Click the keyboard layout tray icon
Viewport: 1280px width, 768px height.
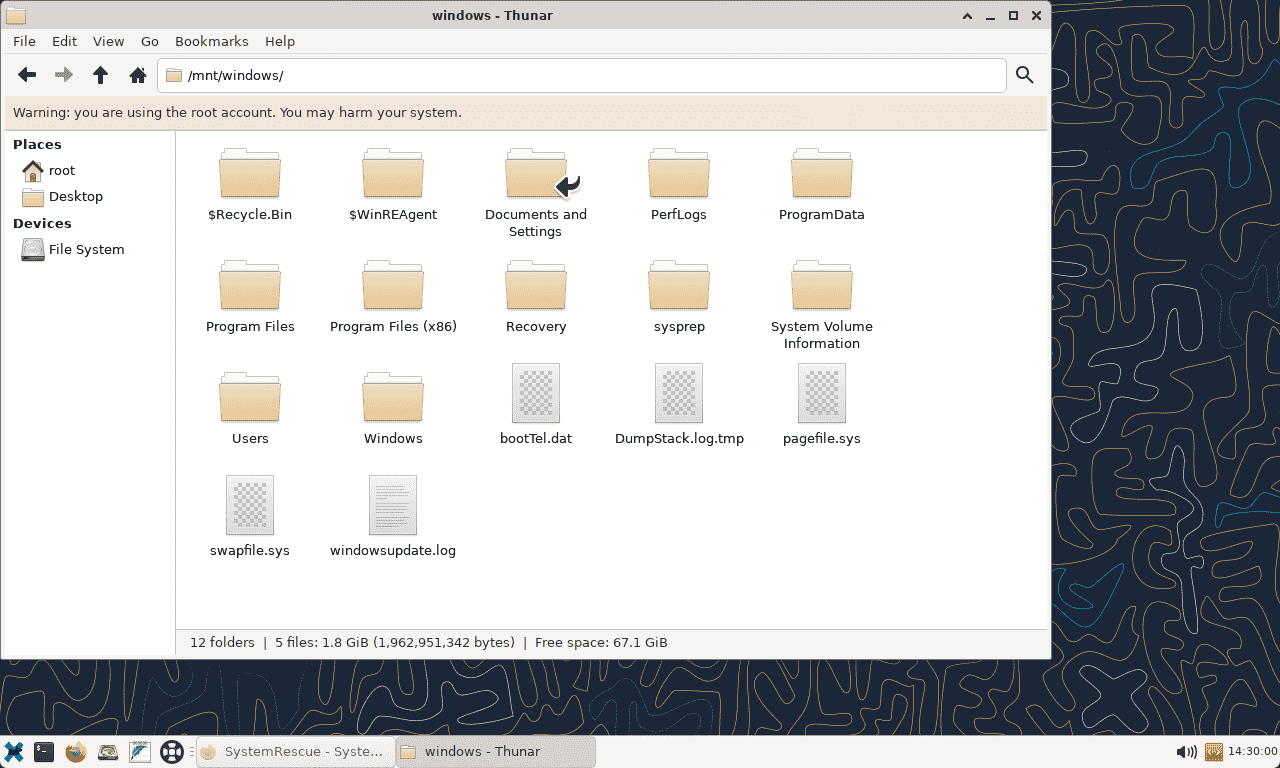click(1214, 752)
